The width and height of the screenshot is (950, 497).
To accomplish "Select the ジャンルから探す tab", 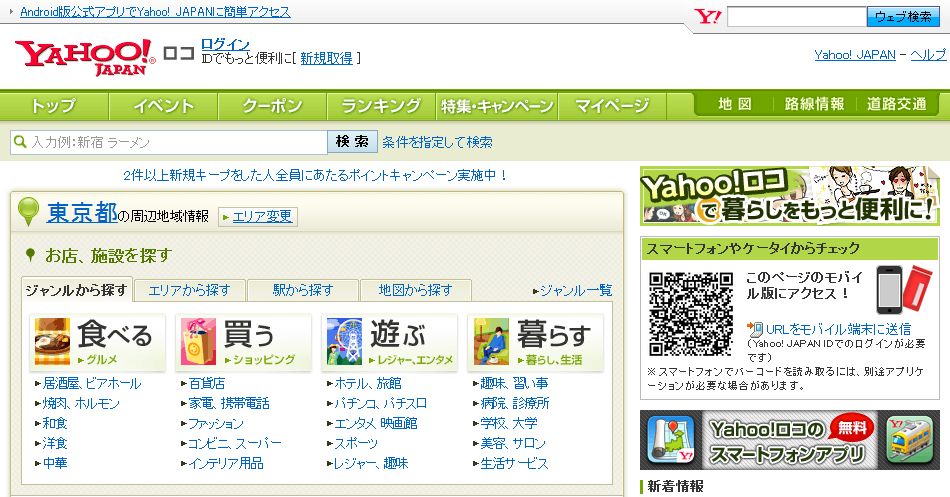I will click(77, 290).
